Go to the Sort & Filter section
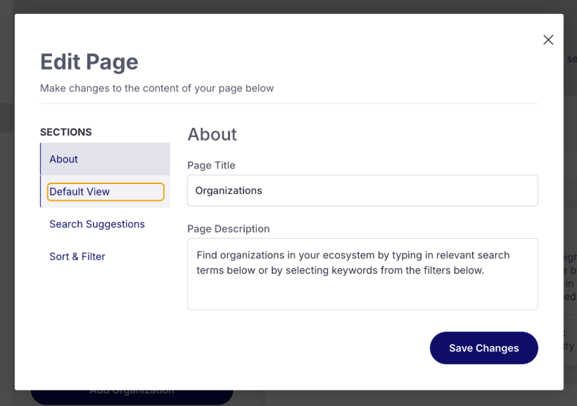577x406 pixels. coord(77,256)
